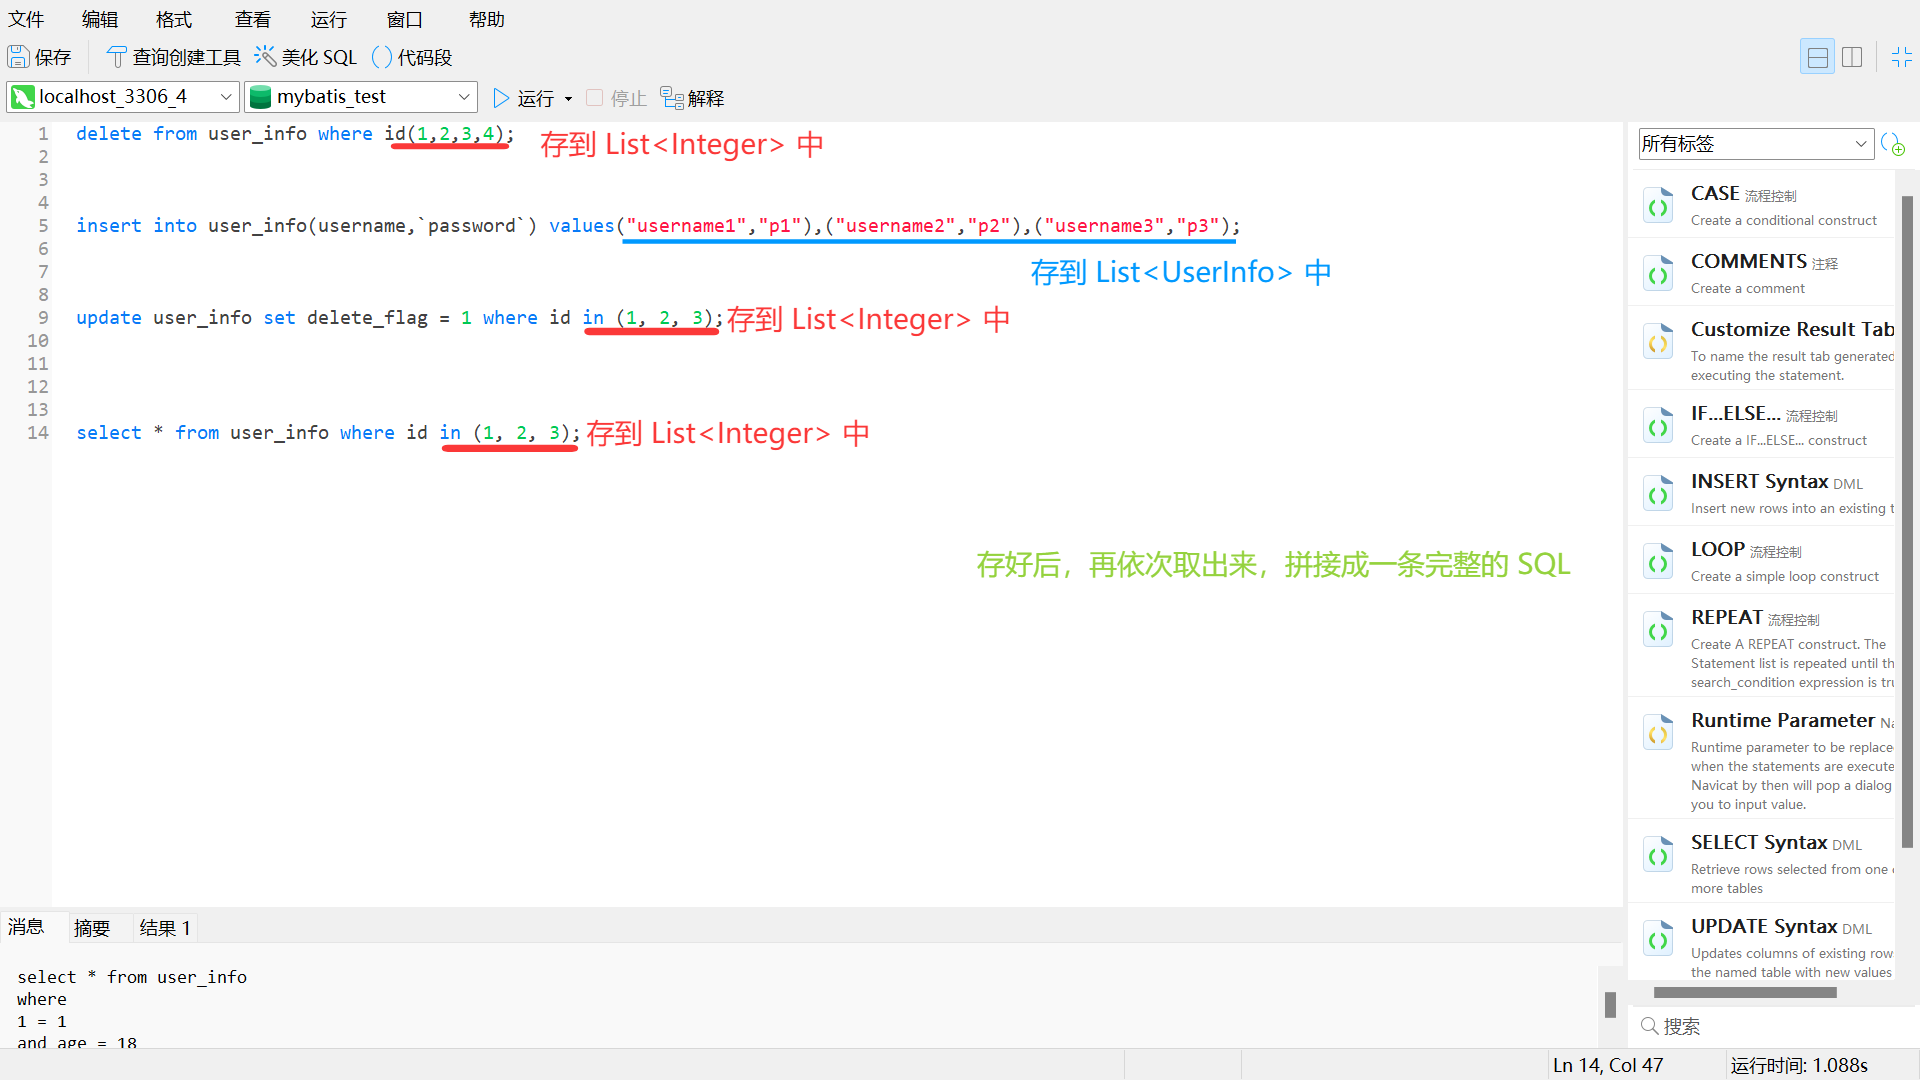Click 'and age = 18' message line
The height and width of the screenshot is (1080, 1920).
(x=77, y=1042)
